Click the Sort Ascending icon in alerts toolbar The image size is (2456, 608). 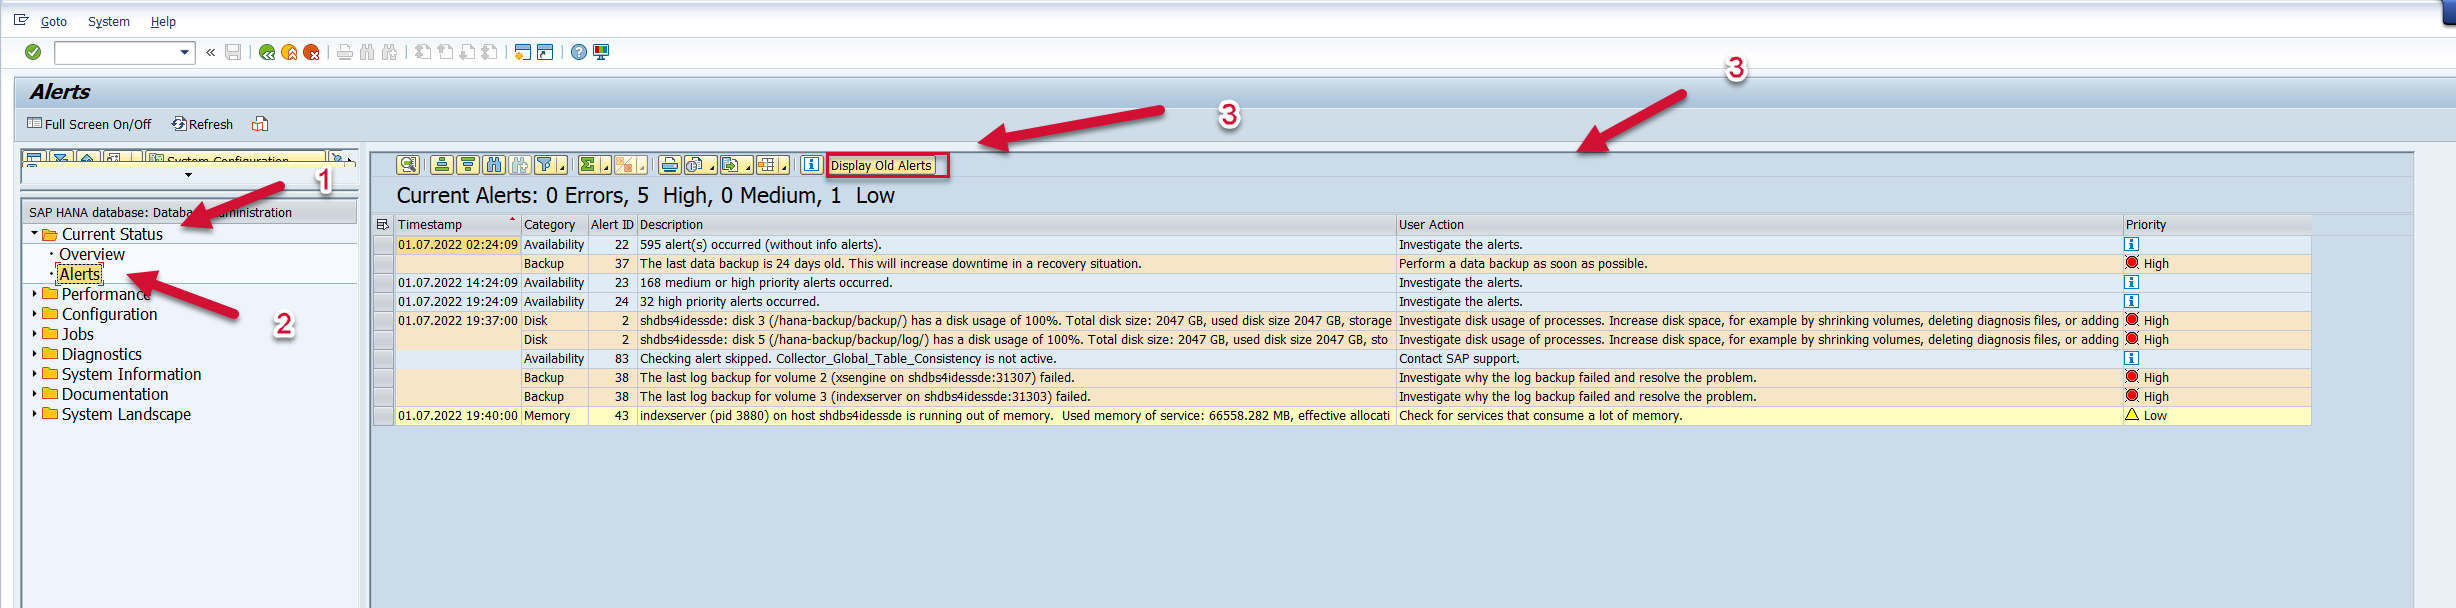pos(442,165)
